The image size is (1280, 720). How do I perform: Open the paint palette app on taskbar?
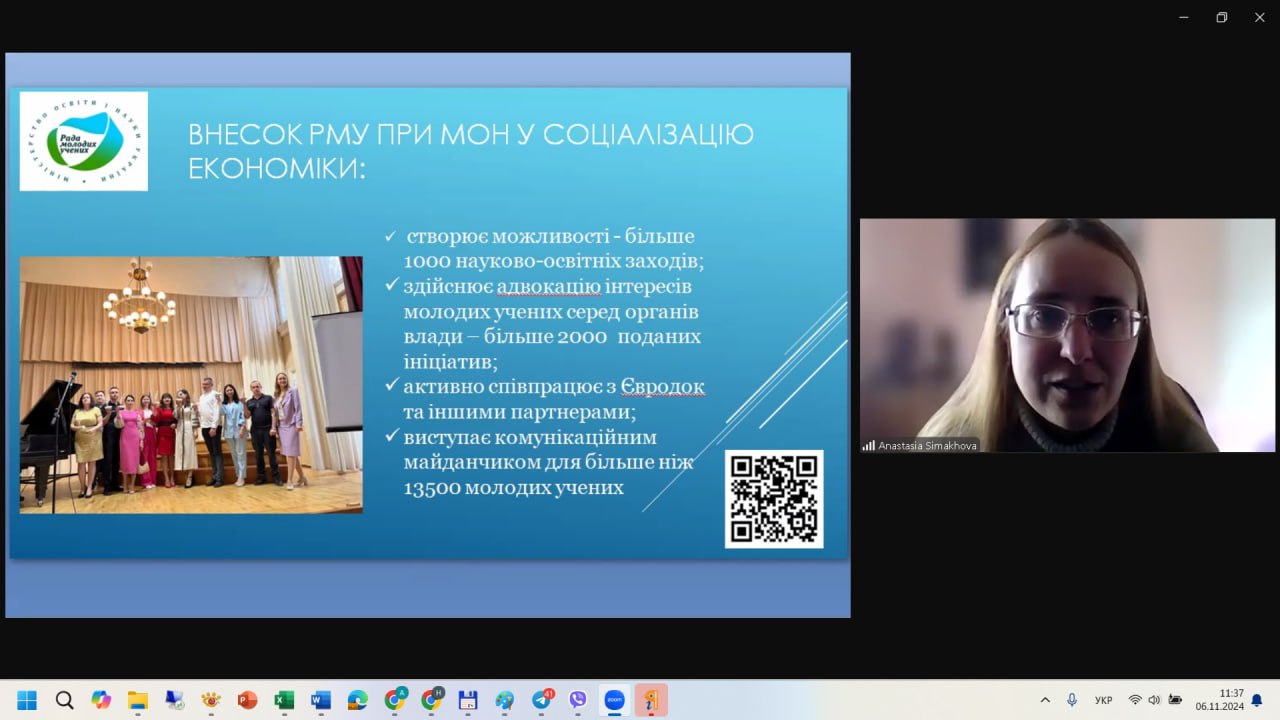tap(505, 700)
